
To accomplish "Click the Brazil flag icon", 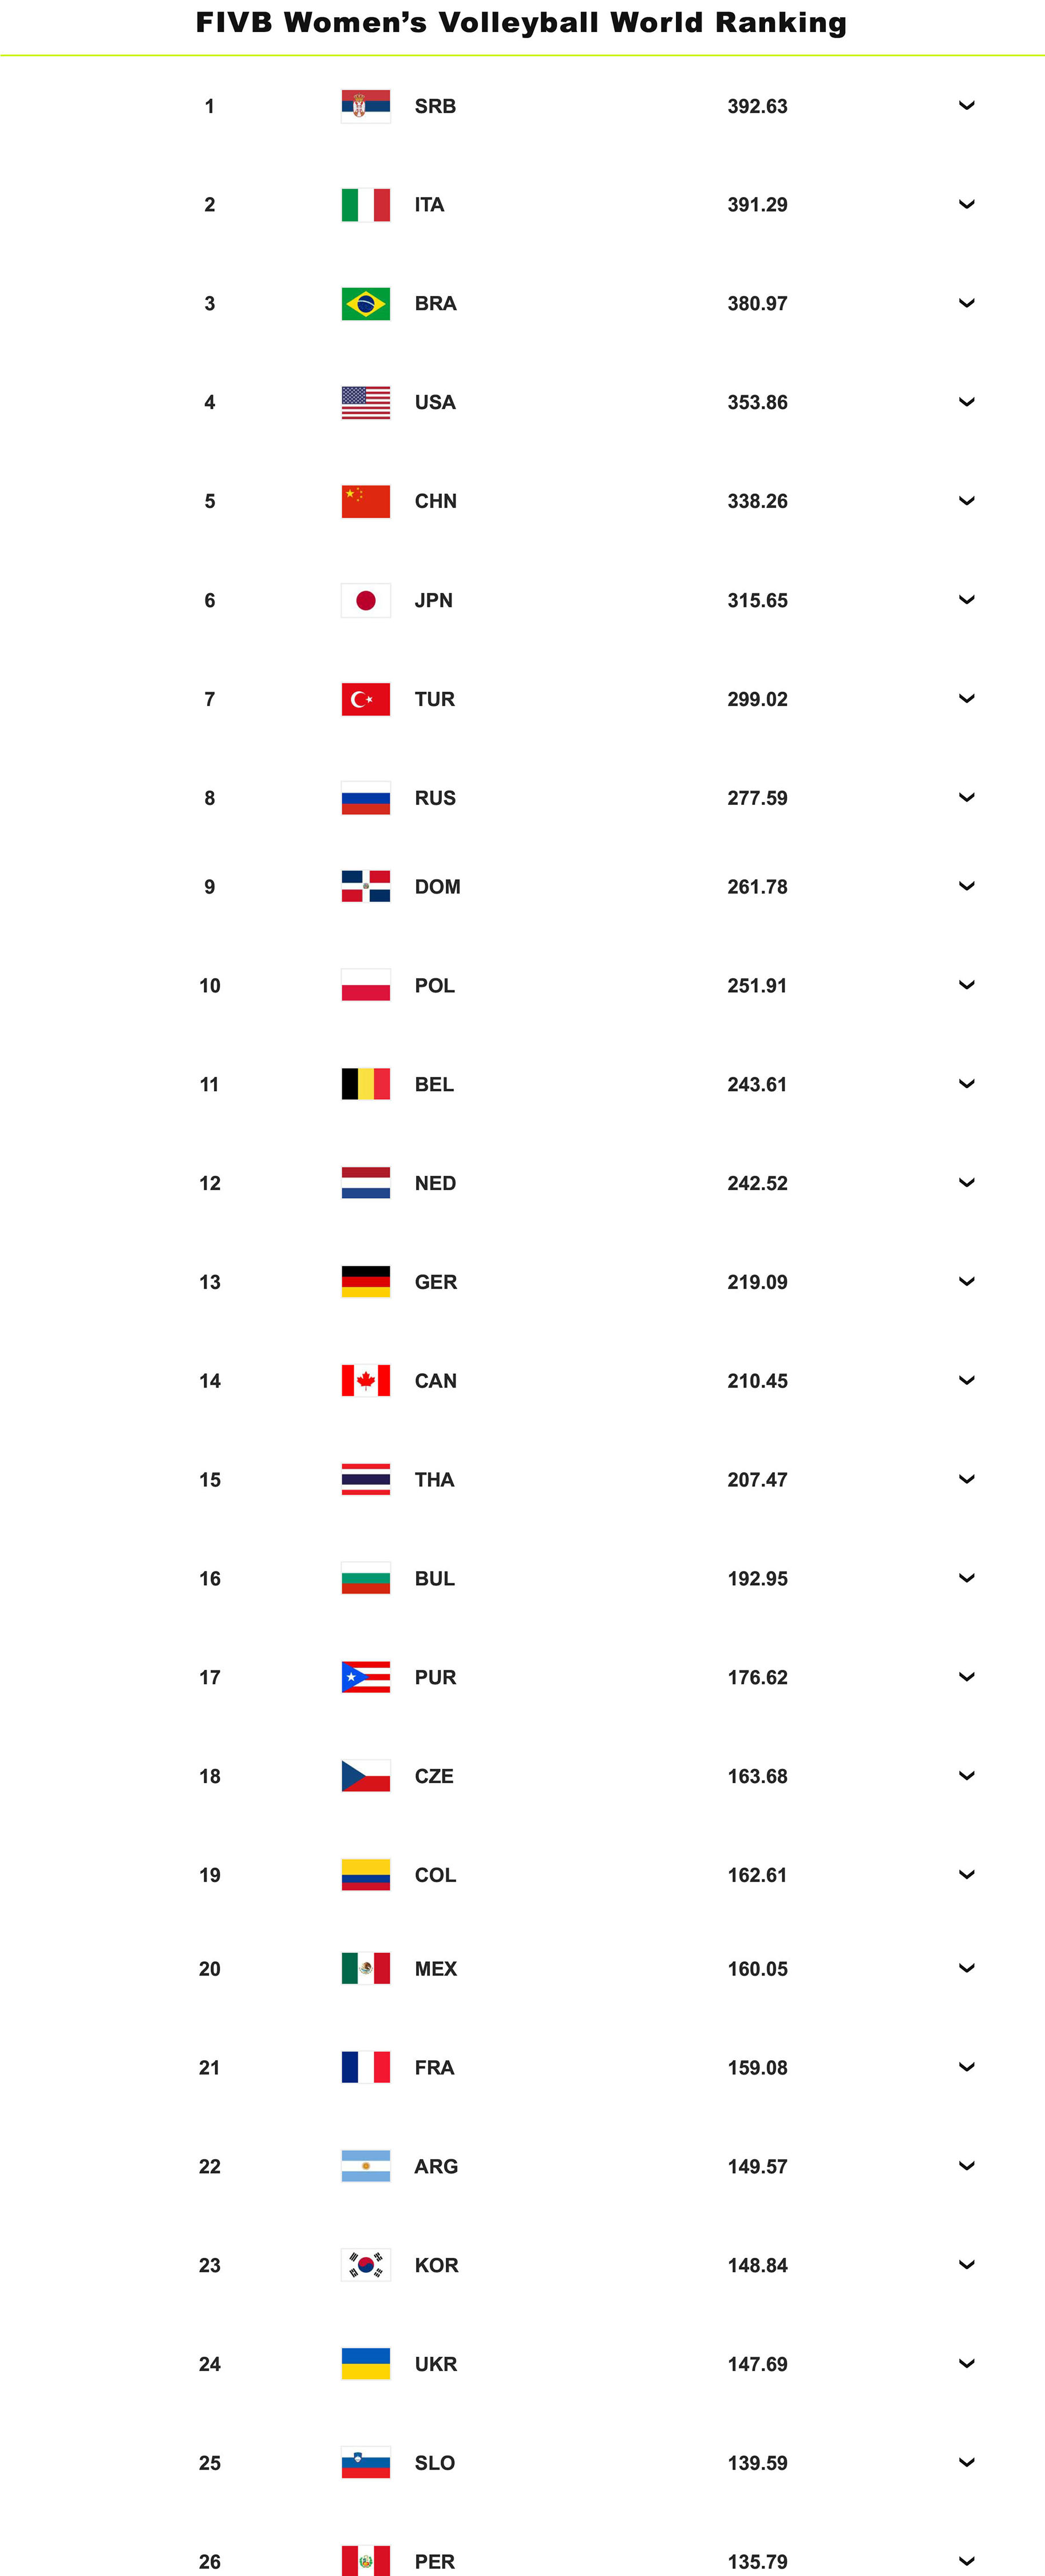I will tap(365, 304).
